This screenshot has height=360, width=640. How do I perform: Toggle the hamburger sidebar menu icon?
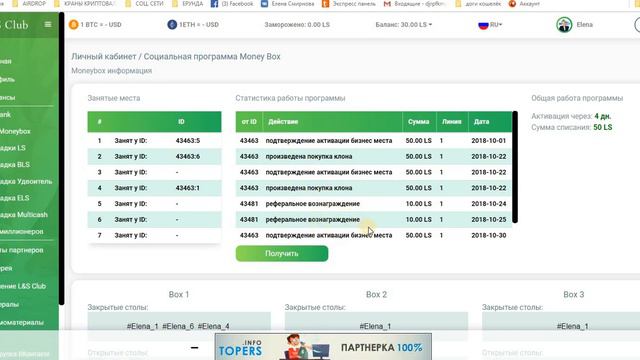click(x=48, y=24)
